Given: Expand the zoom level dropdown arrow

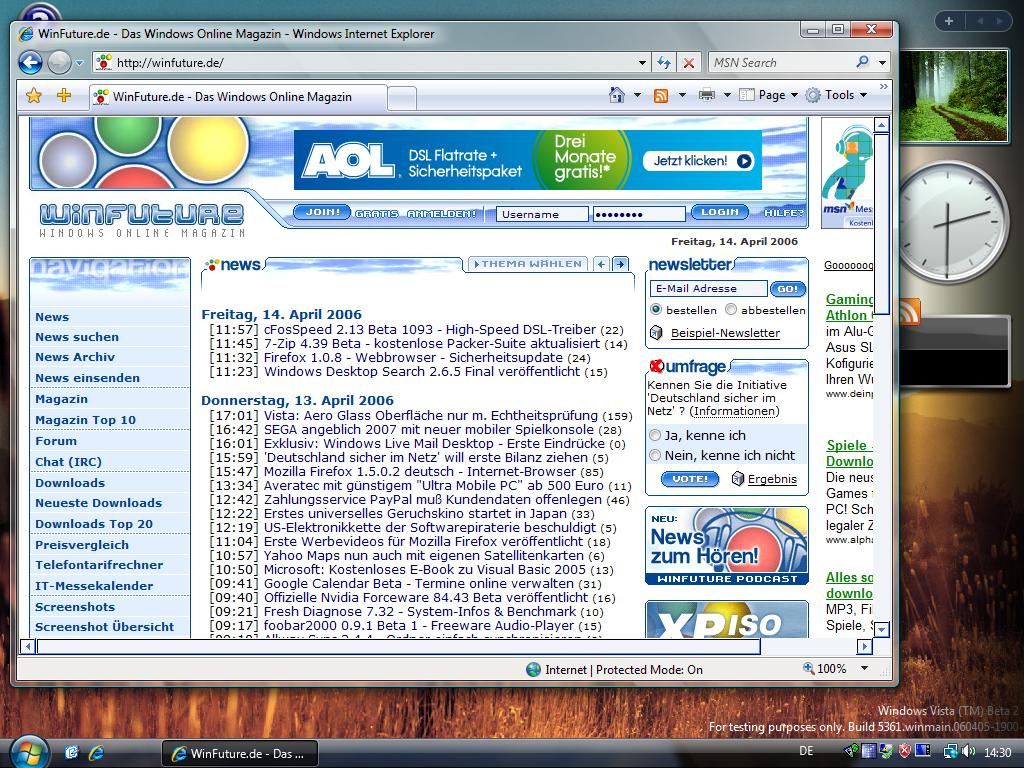Looking at the screenshot, I should (x=865, y=668).
